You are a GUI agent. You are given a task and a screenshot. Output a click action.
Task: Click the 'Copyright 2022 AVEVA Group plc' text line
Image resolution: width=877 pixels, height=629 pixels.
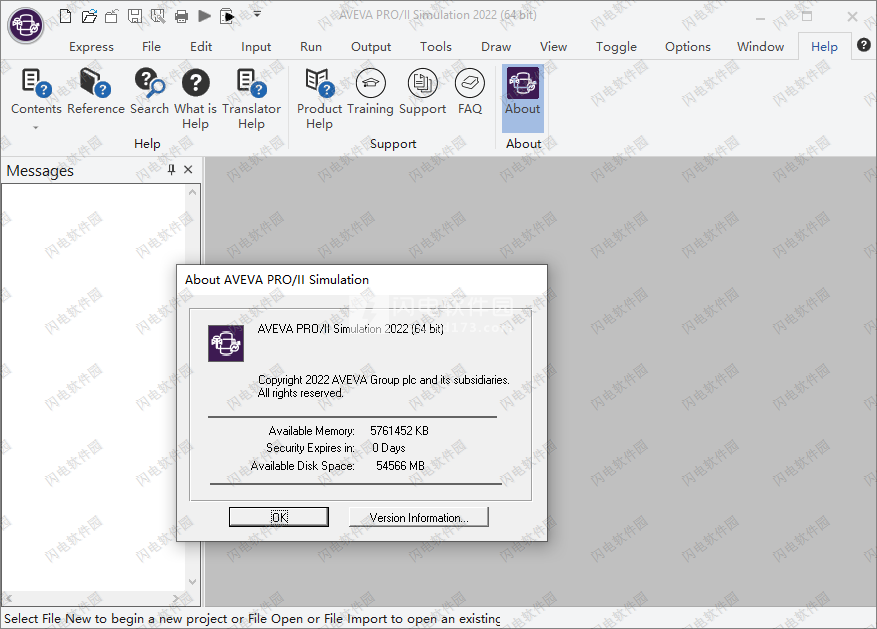384,380
